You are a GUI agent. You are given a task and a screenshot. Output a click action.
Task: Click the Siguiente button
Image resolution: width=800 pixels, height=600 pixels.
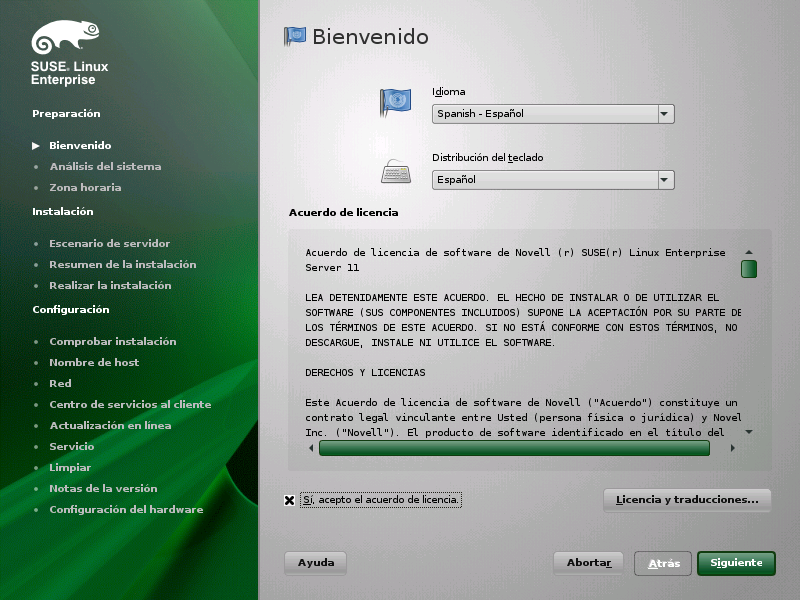(x=736, y=563)
